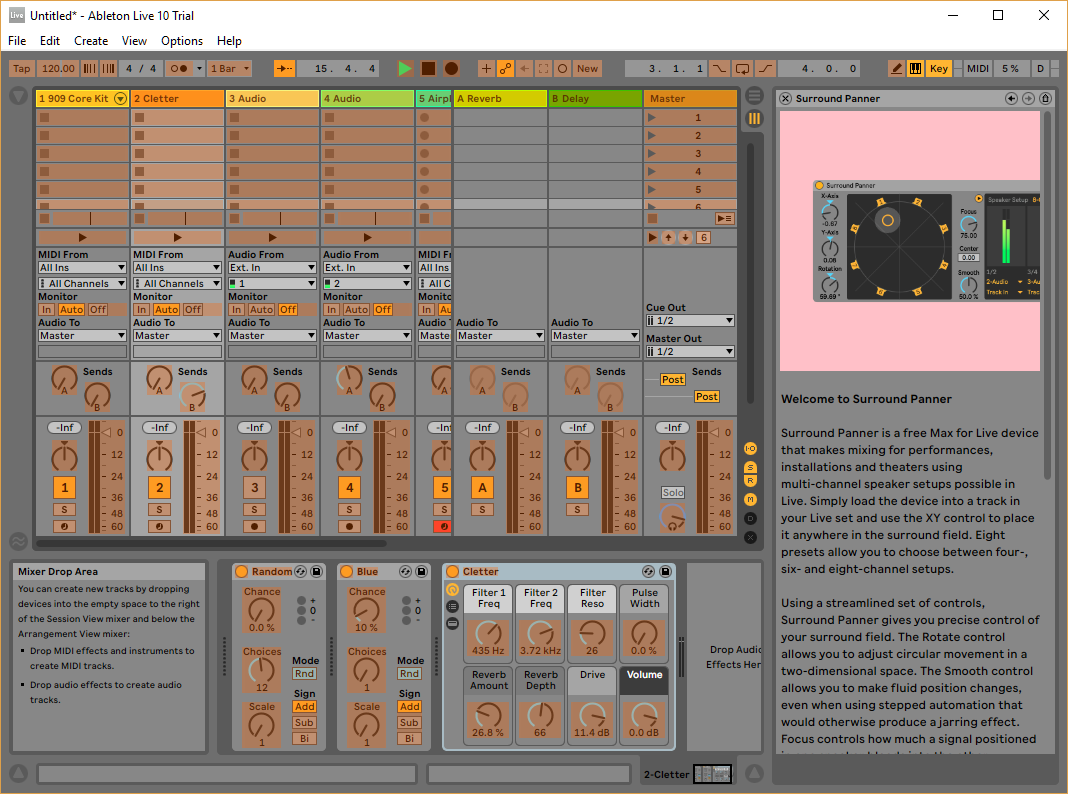The image size is (1068, 794).
Task: Toggle Capture MIDI button
Action: point(543,68)
